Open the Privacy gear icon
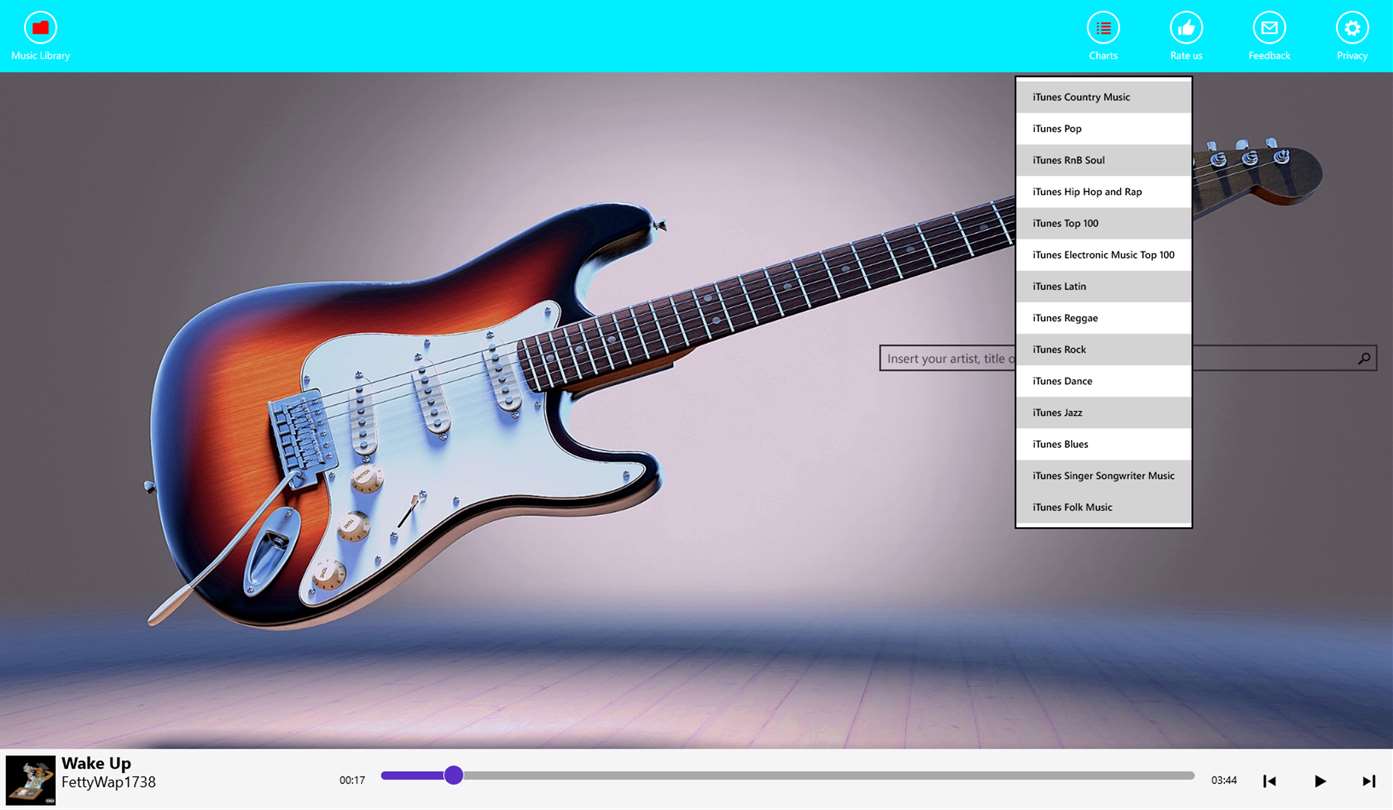 coord(1352,28)
